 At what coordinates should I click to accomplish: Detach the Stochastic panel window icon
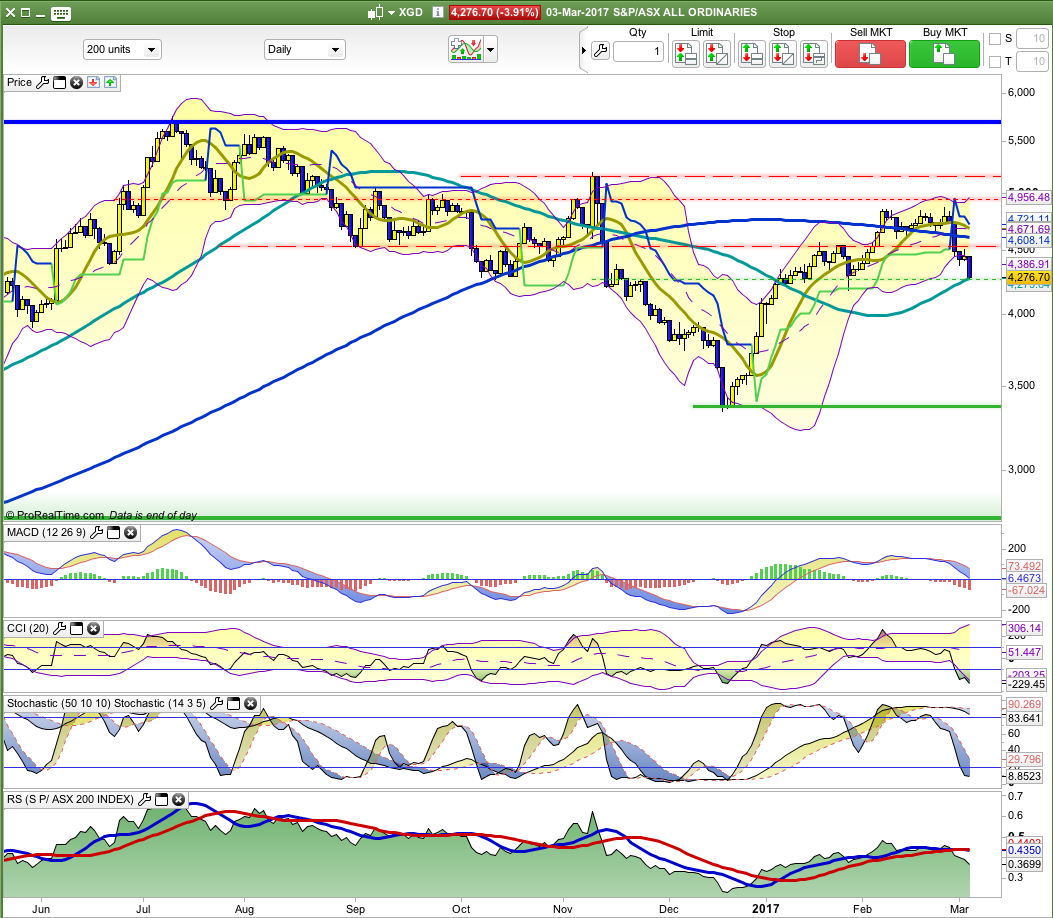[234, 704]
